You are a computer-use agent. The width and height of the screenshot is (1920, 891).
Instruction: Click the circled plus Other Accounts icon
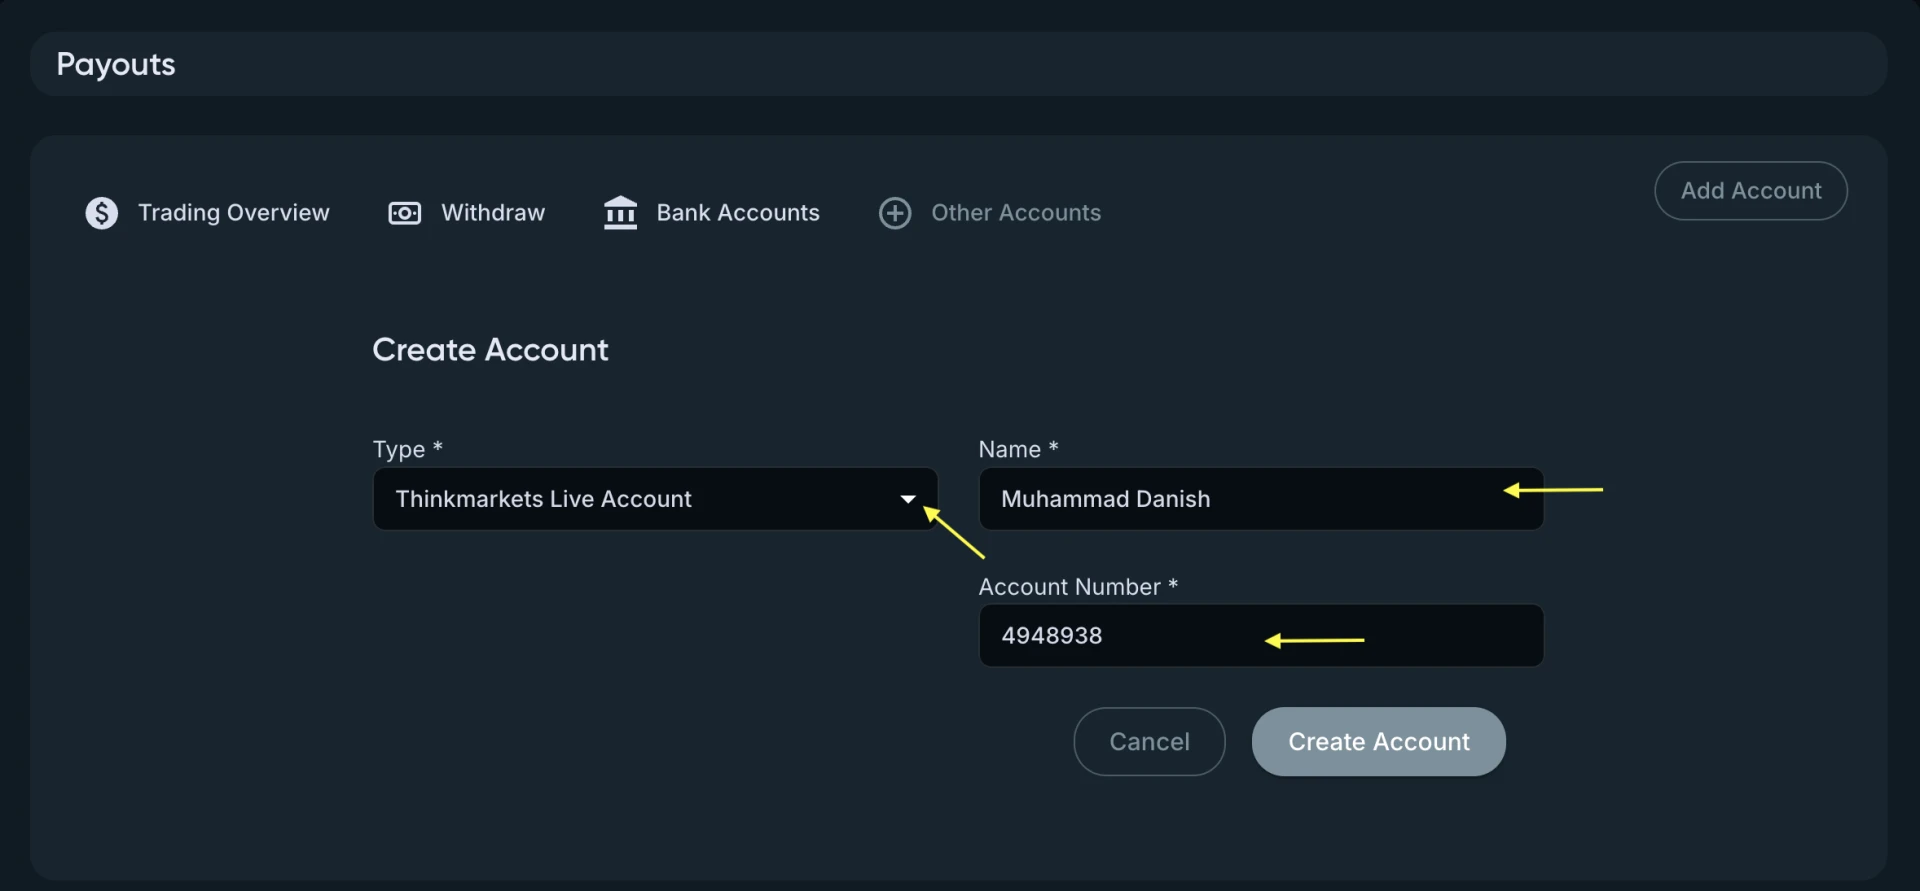tap(894, 213)
